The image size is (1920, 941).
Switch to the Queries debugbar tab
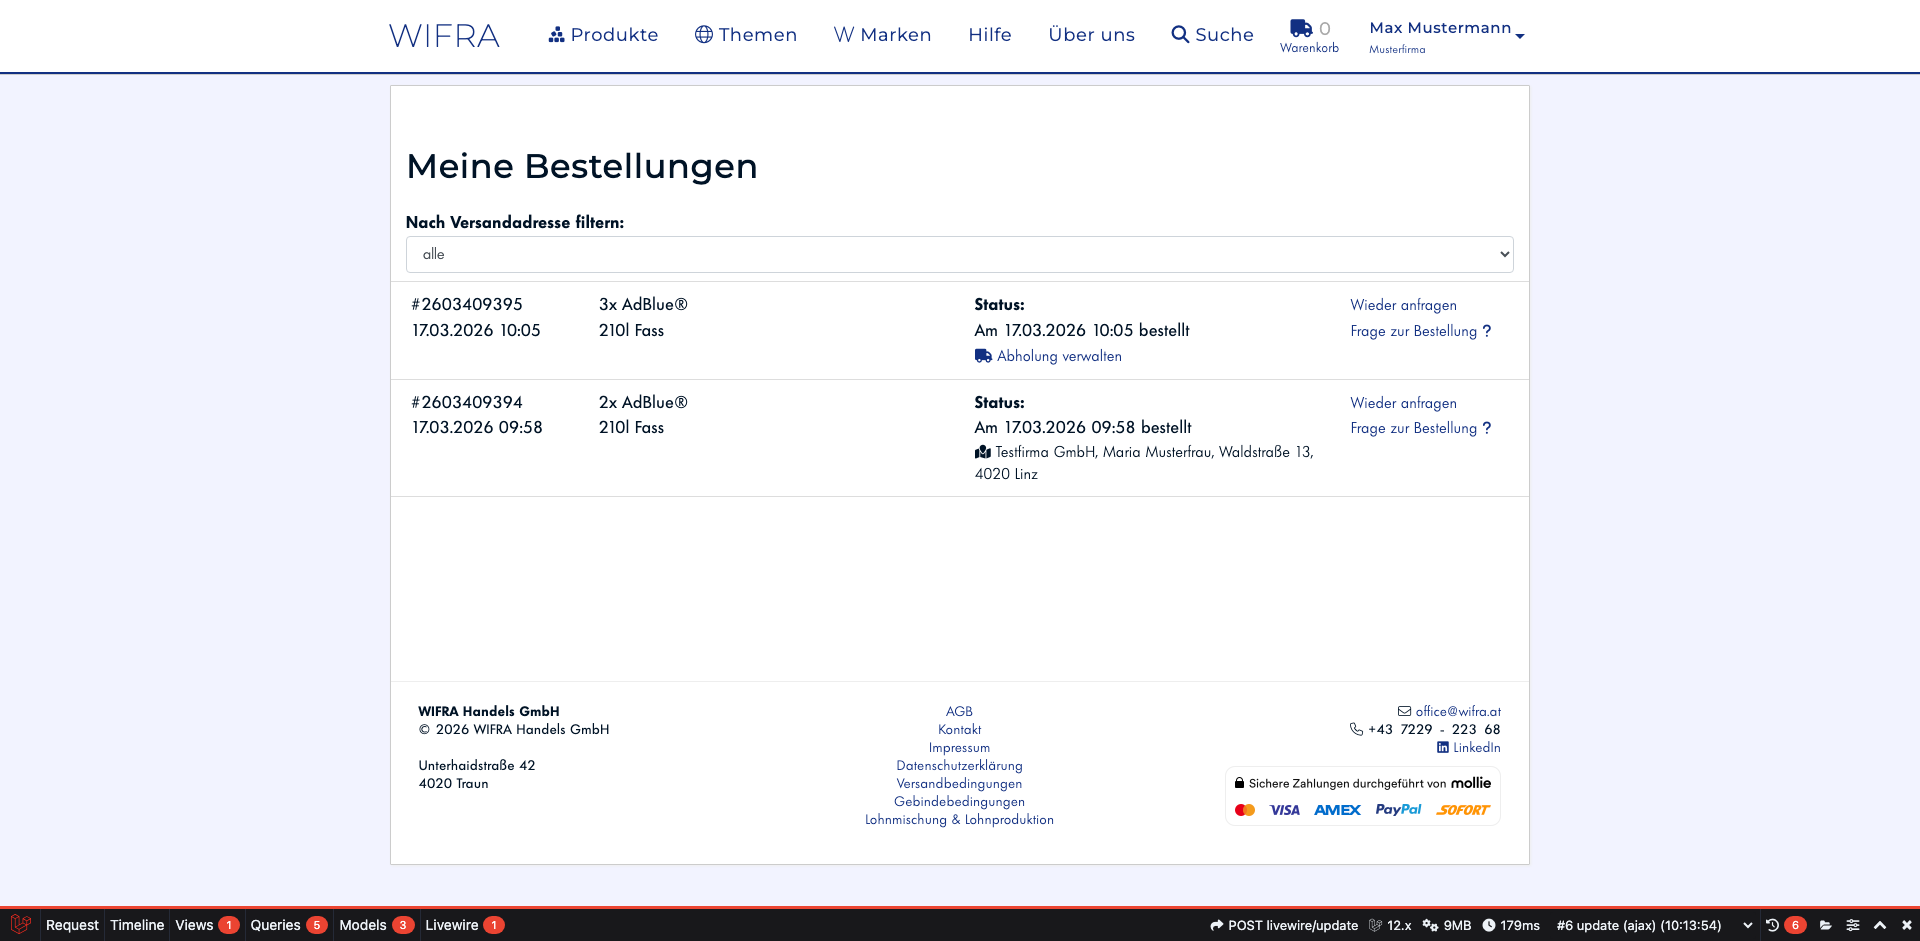click(x=277, y=925)
